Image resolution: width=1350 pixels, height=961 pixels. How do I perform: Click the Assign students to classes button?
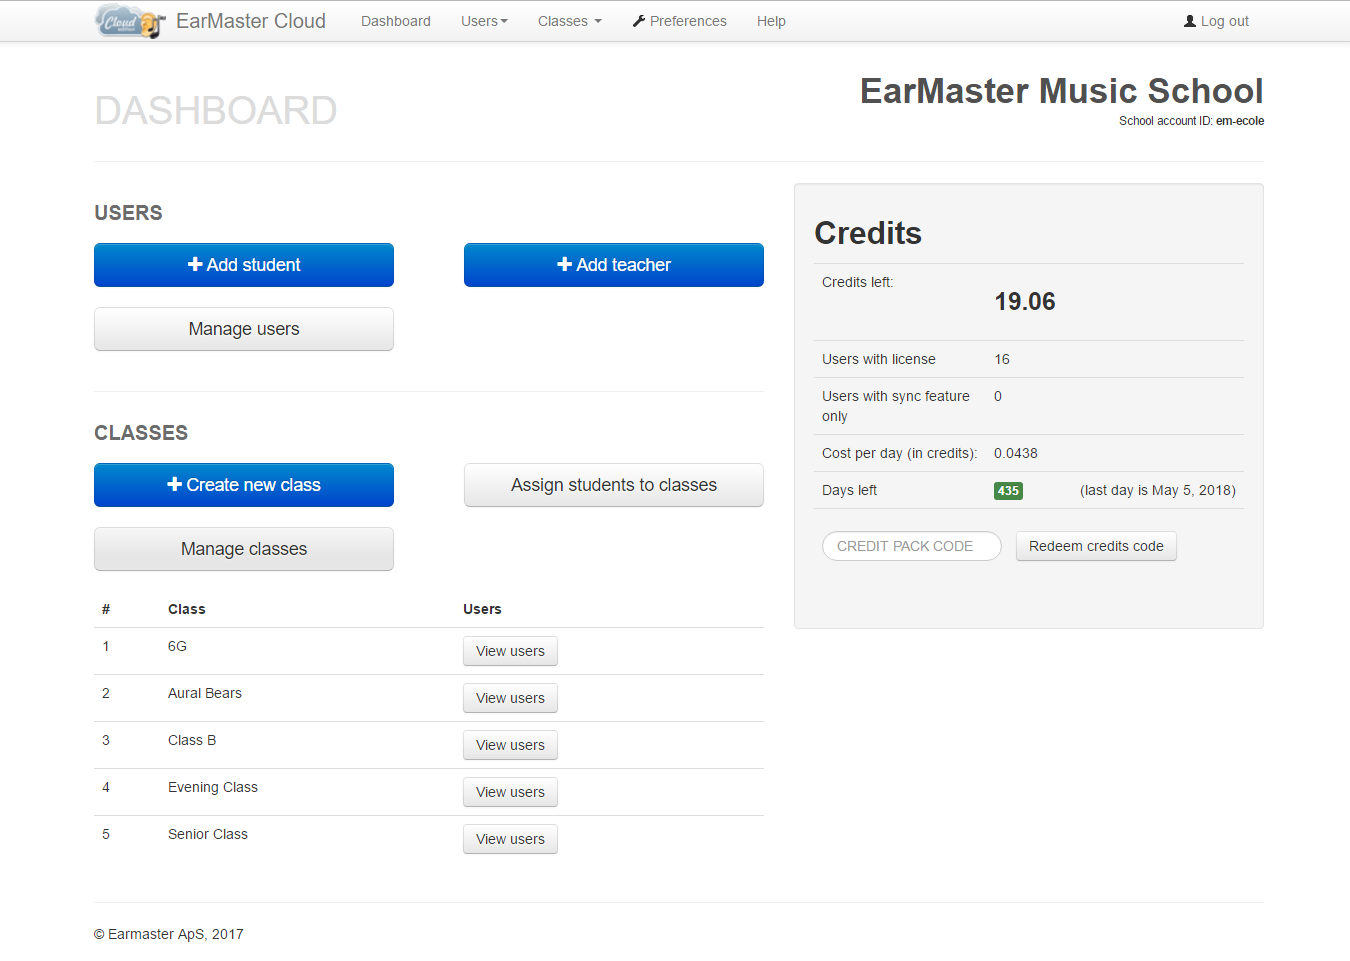(x=614, y=485)
